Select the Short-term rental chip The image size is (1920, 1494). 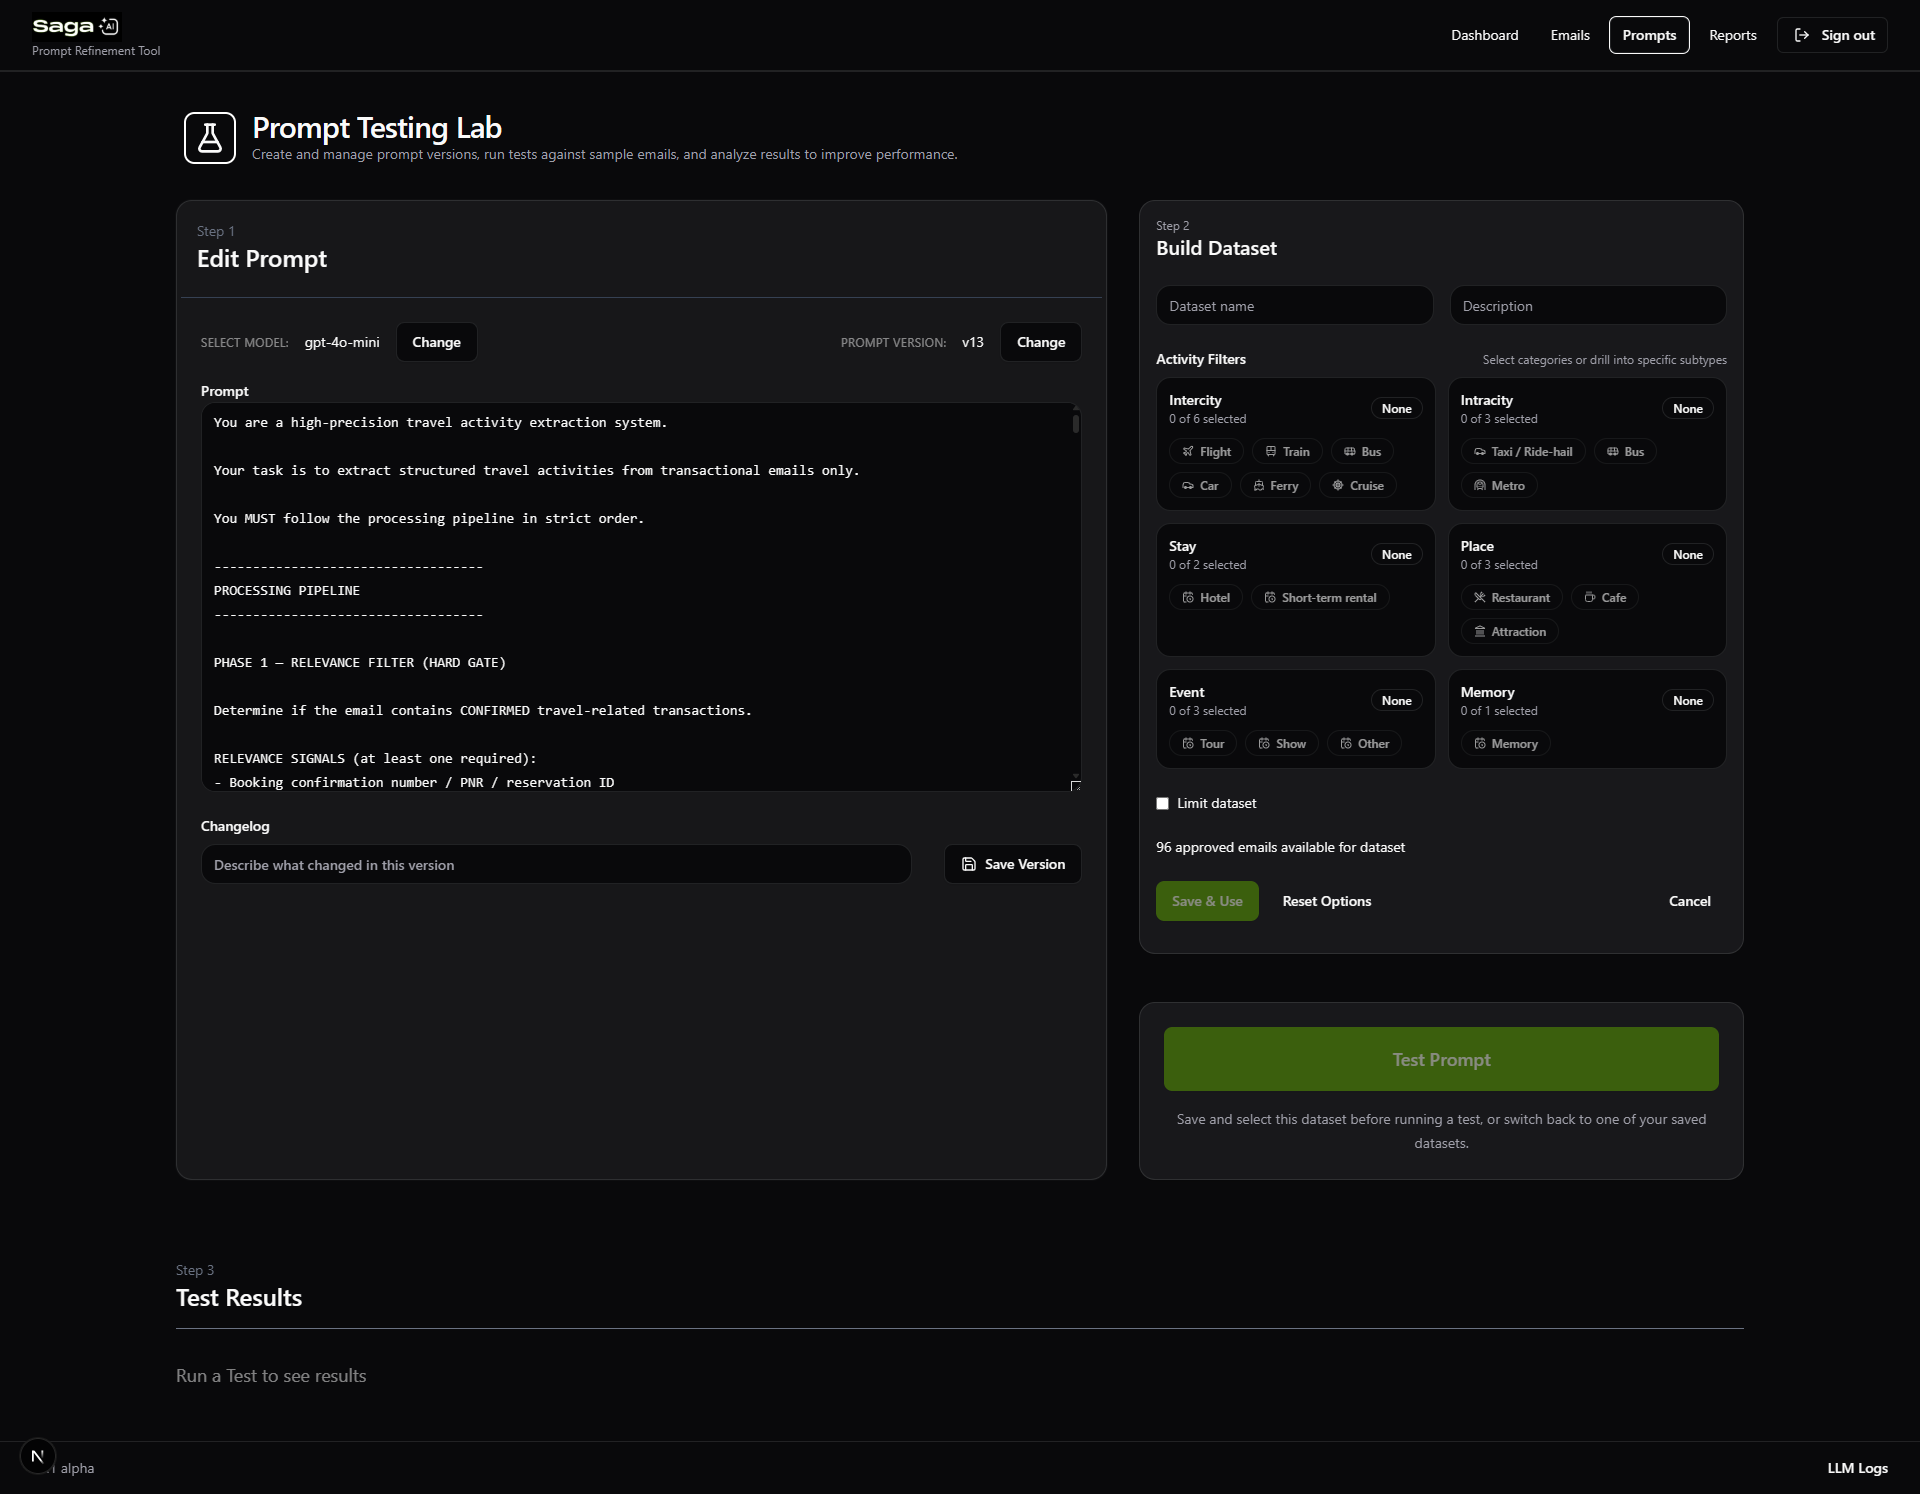1320,598
